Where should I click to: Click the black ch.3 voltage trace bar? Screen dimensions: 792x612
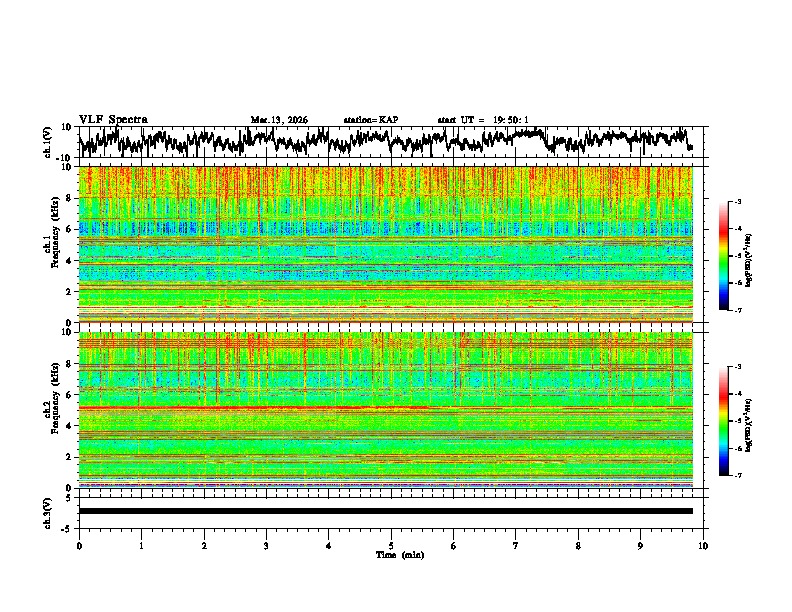[386, 511]
